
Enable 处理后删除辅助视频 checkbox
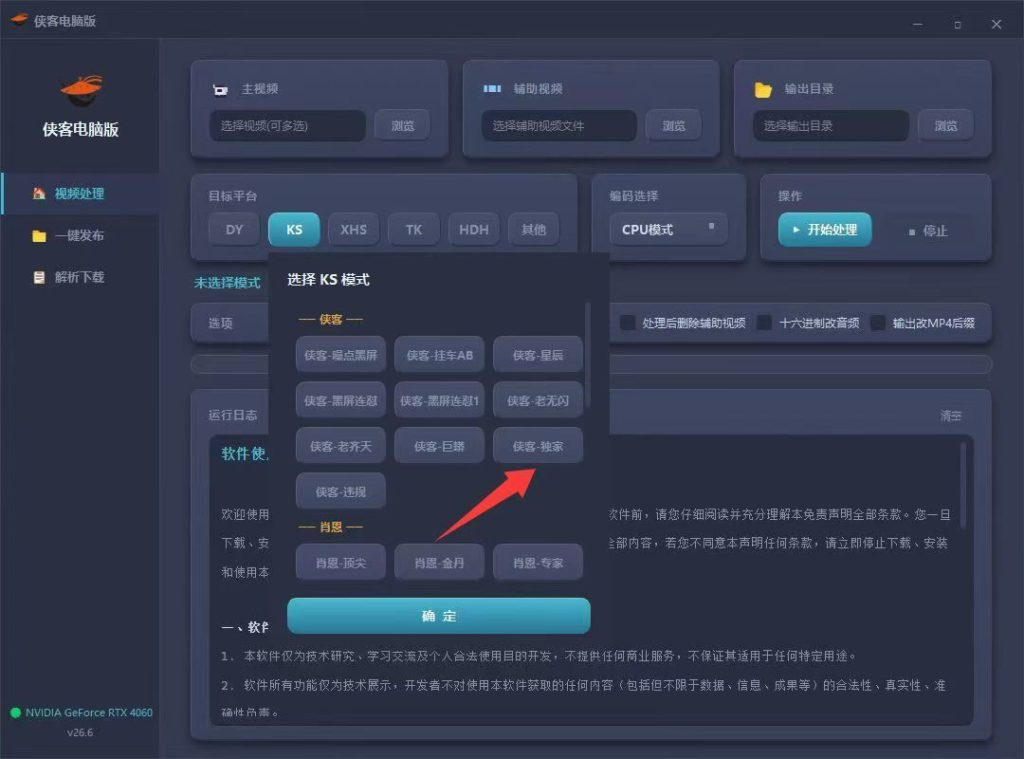(x=628, y=323)
